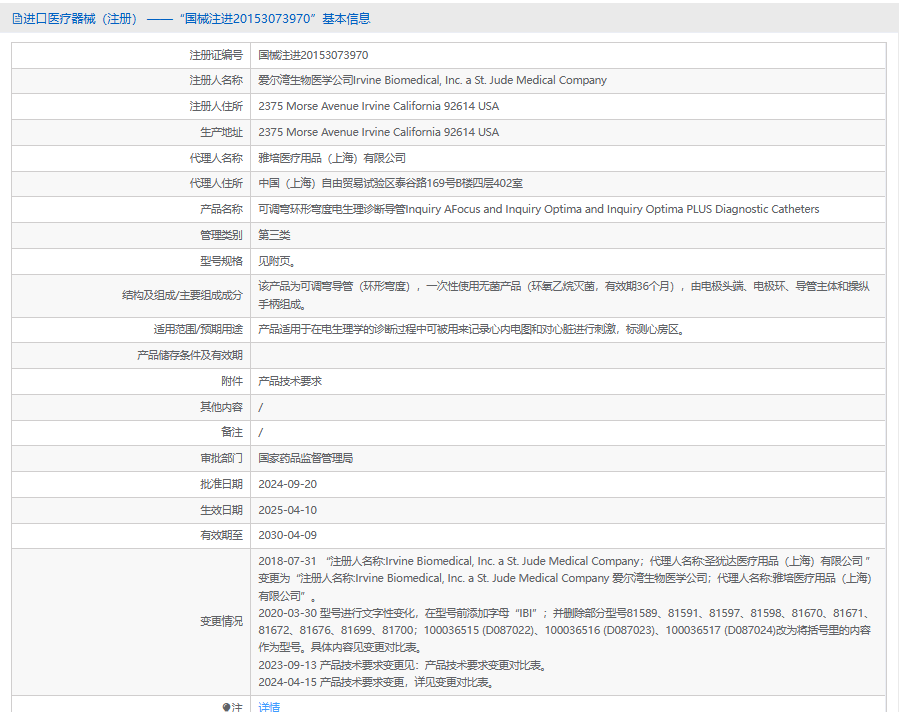Viewport: 900px width, 712px height.
Task: Click 雅培医疗用品（上海）有限公司 in 代理人名称 row
Action: pyautogui.click(x=332, y=158)
